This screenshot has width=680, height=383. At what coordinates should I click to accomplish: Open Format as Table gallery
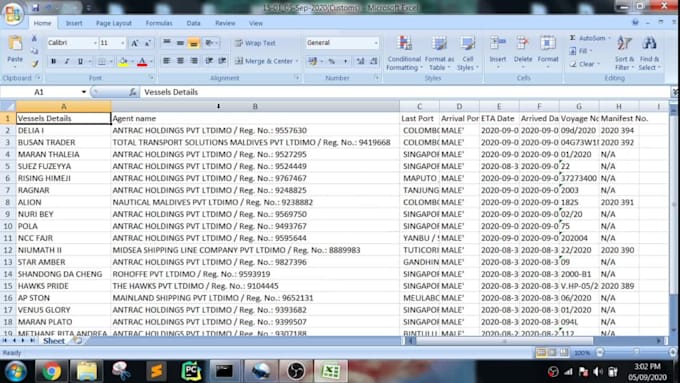(439, 53)
